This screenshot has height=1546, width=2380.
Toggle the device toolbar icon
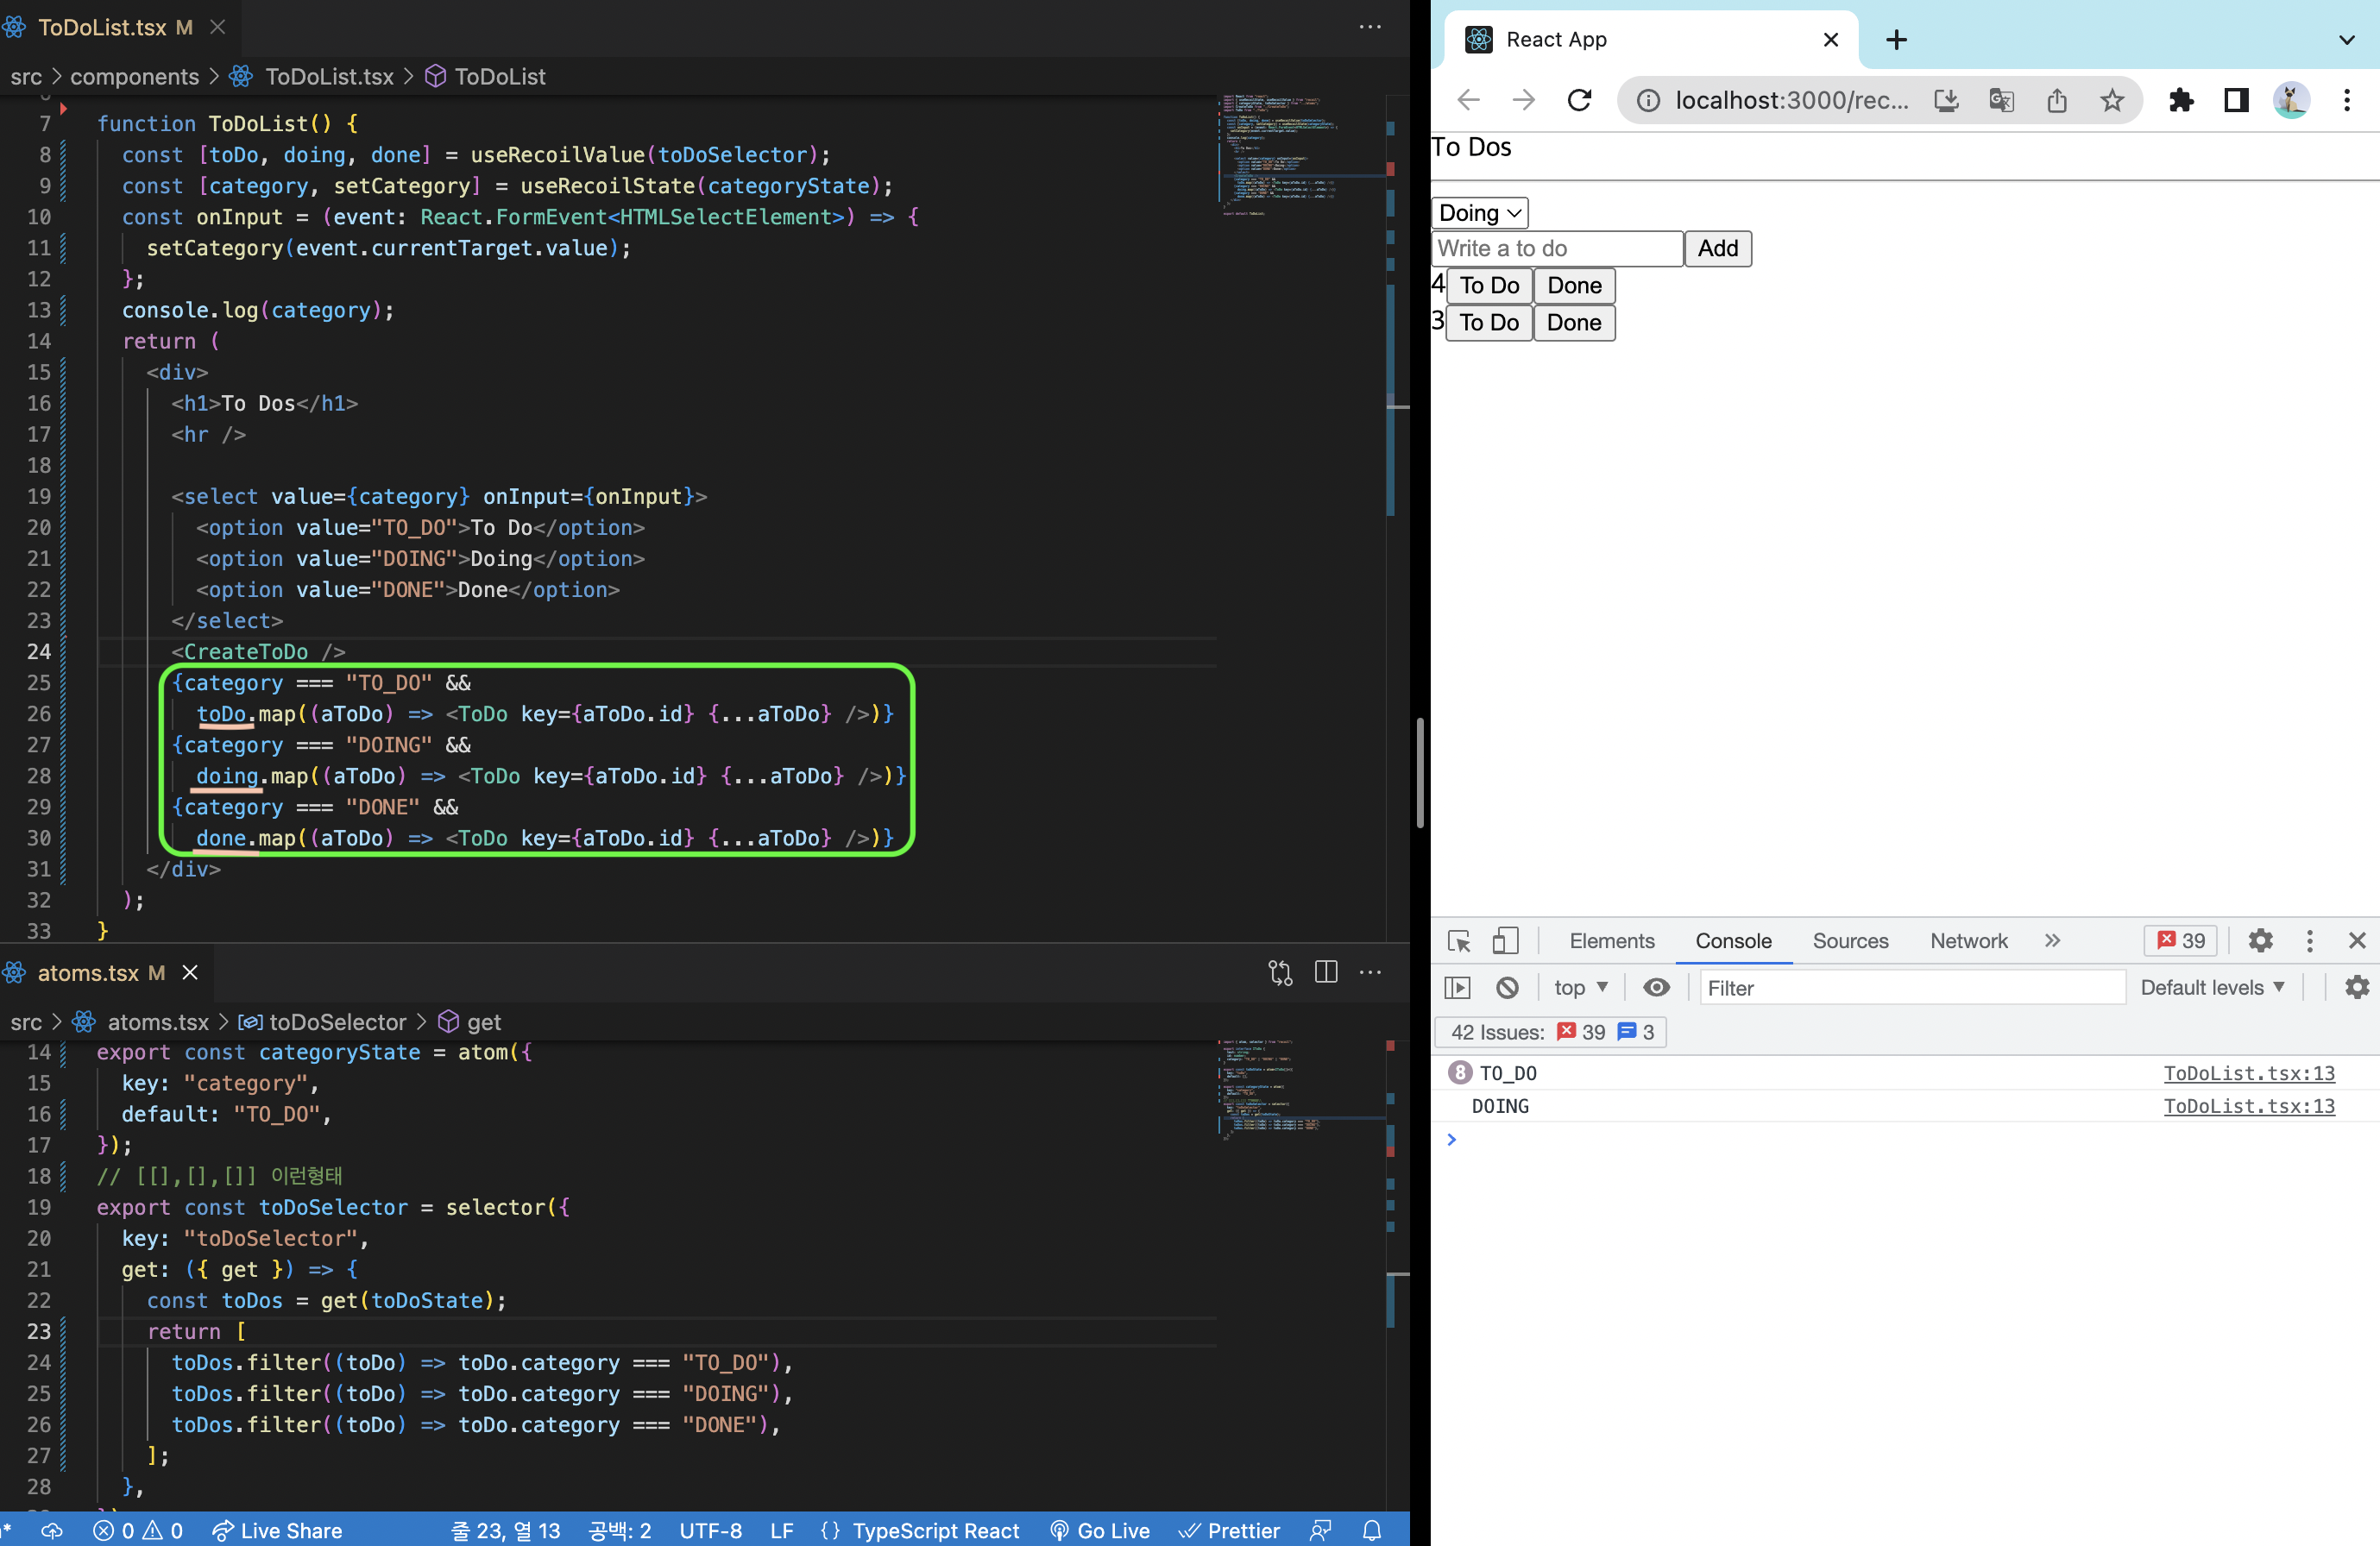click(1504, 941)
